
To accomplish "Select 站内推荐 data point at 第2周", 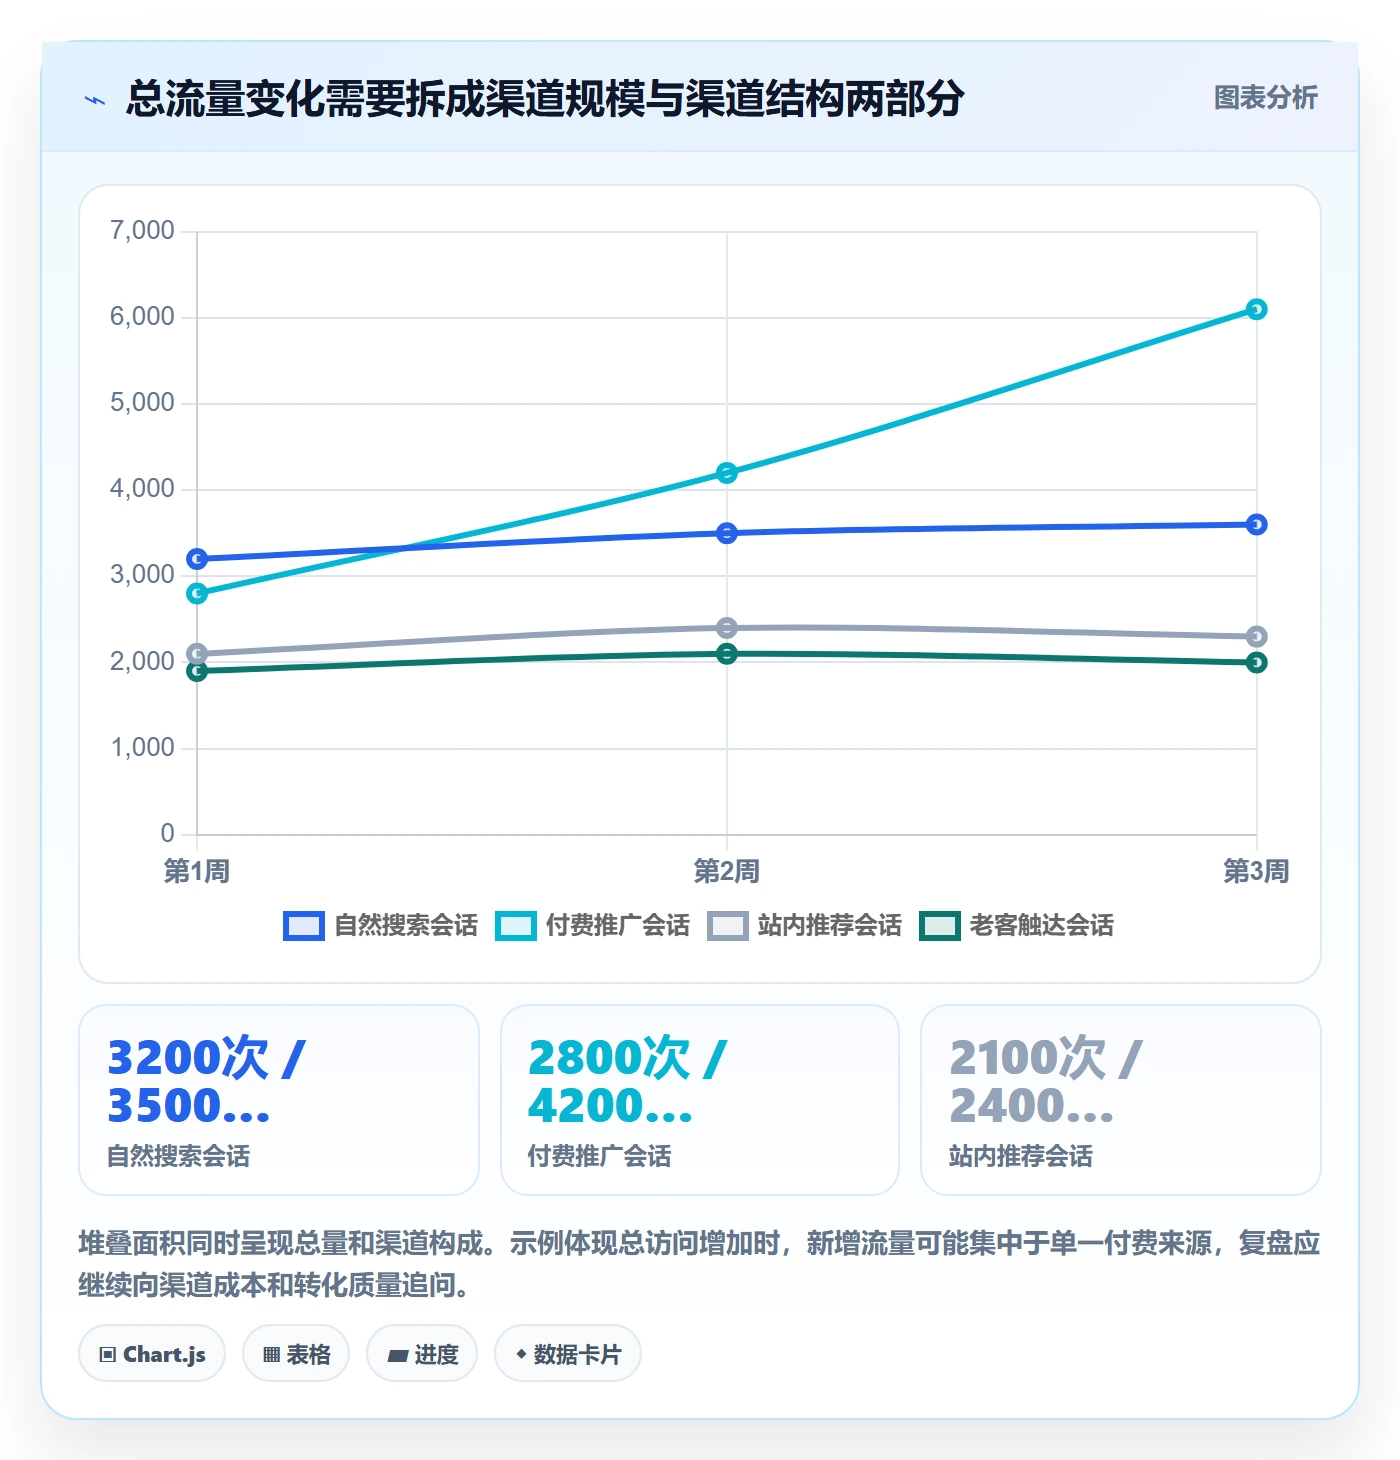I will click(x=727, y=628).
